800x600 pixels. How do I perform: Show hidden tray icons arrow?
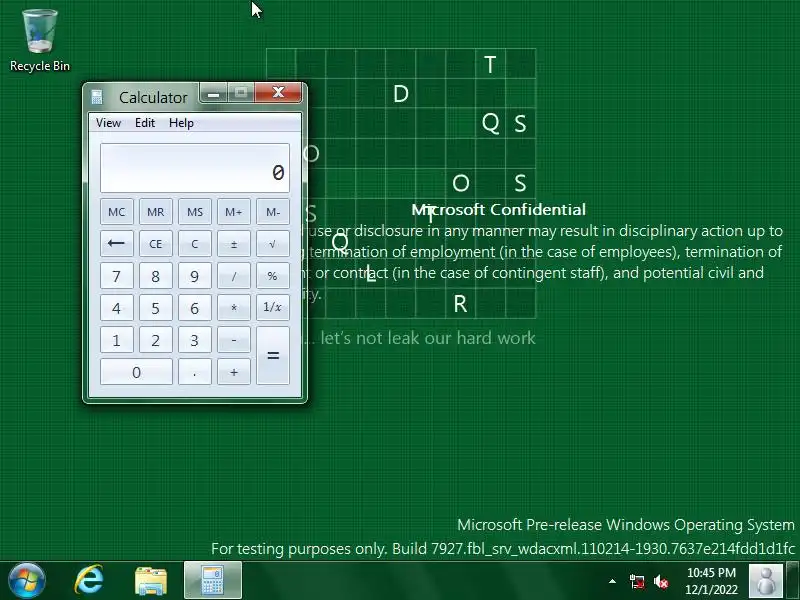(x=612, y=581)
